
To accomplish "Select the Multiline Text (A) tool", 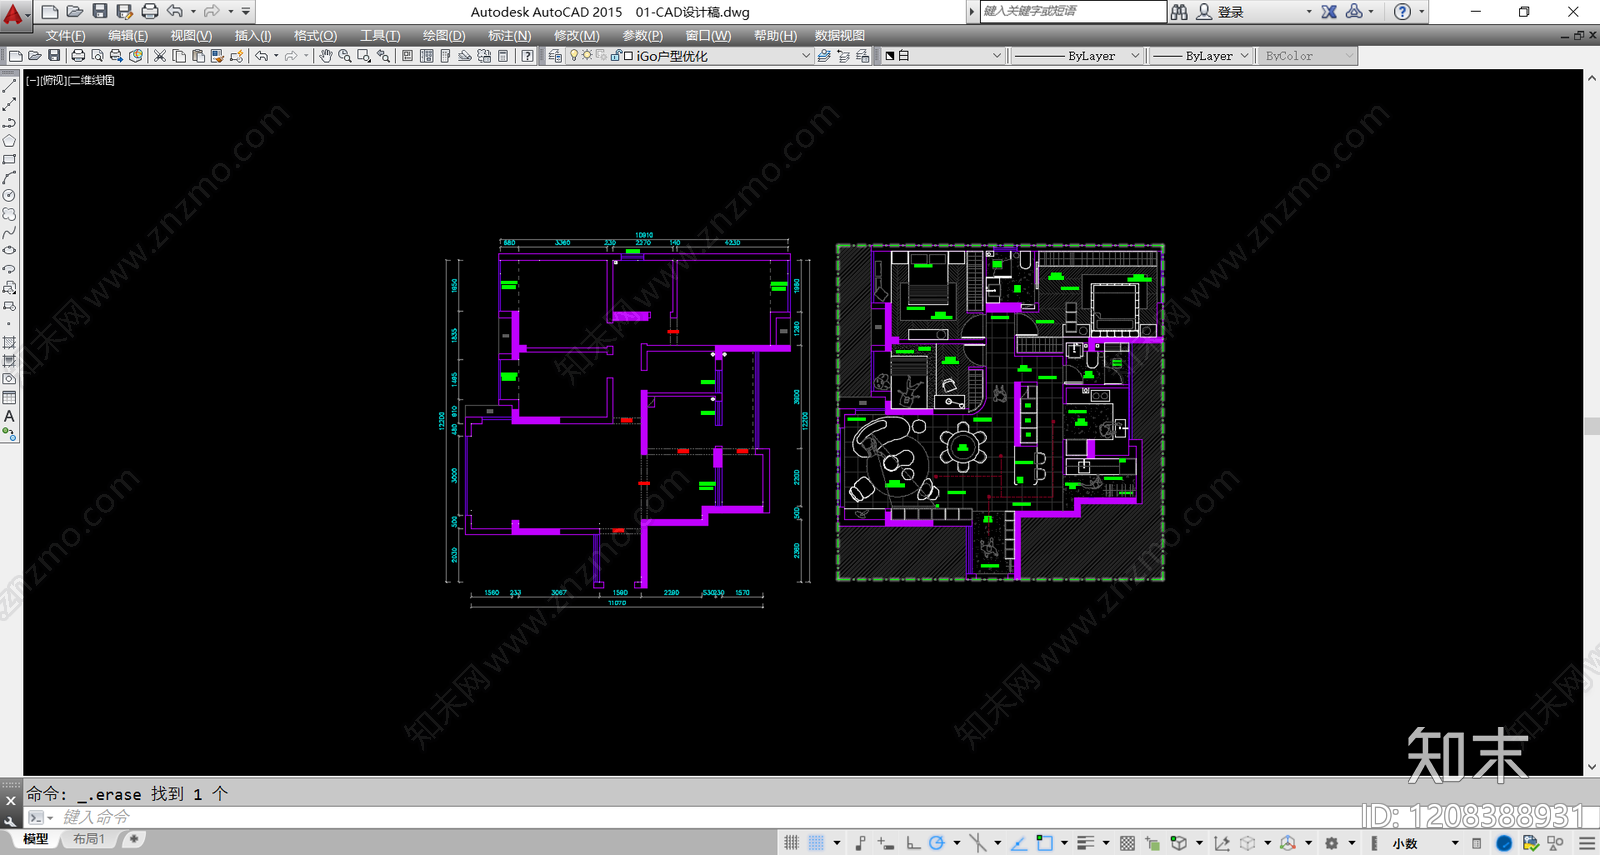I will pyautogui.click(x=9, y=416).
